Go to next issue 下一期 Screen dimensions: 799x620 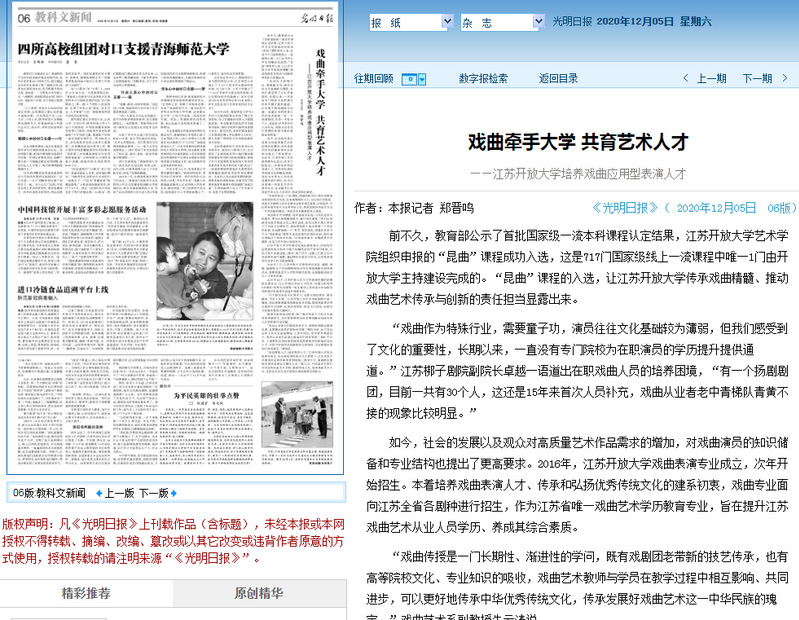click(757, 78)
